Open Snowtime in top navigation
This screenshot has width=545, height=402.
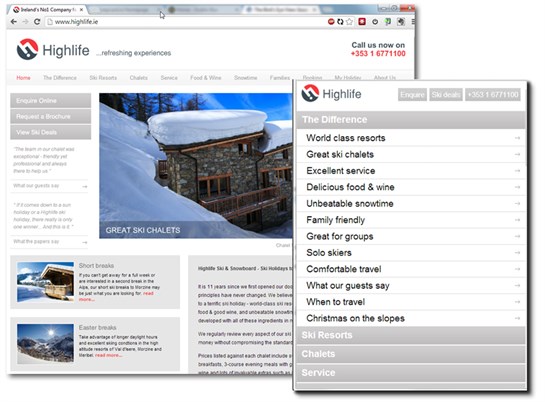click(x=246, y=77)
